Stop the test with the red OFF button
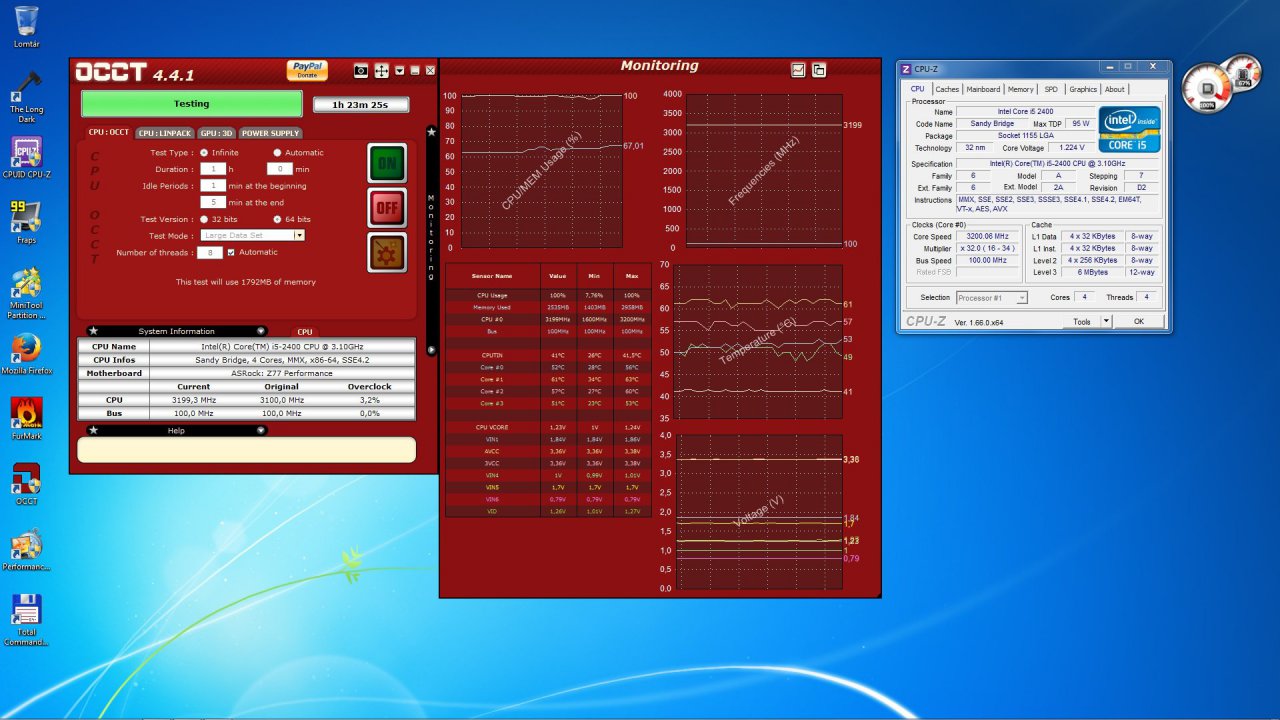The image size is (1280, 720). 386,208
